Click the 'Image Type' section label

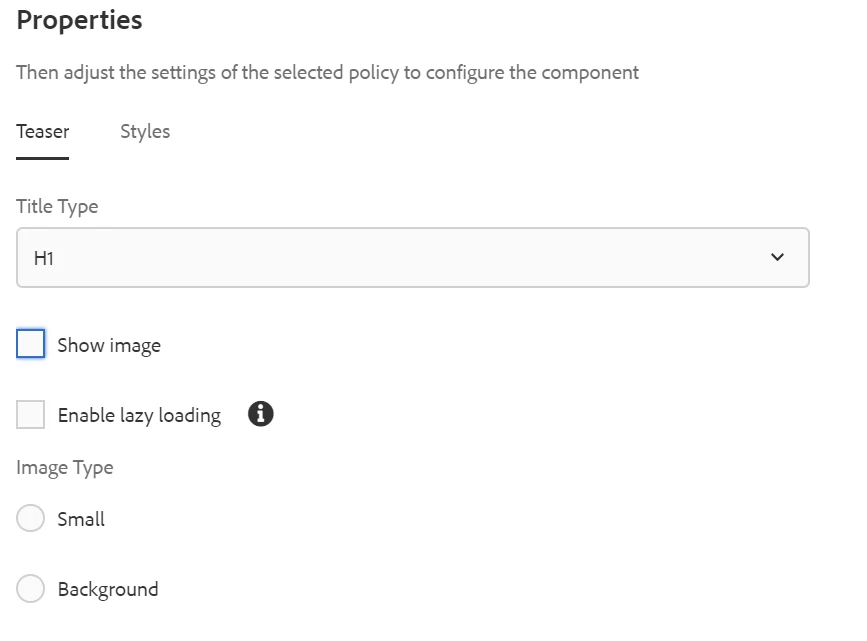click(x=65, y=468)
